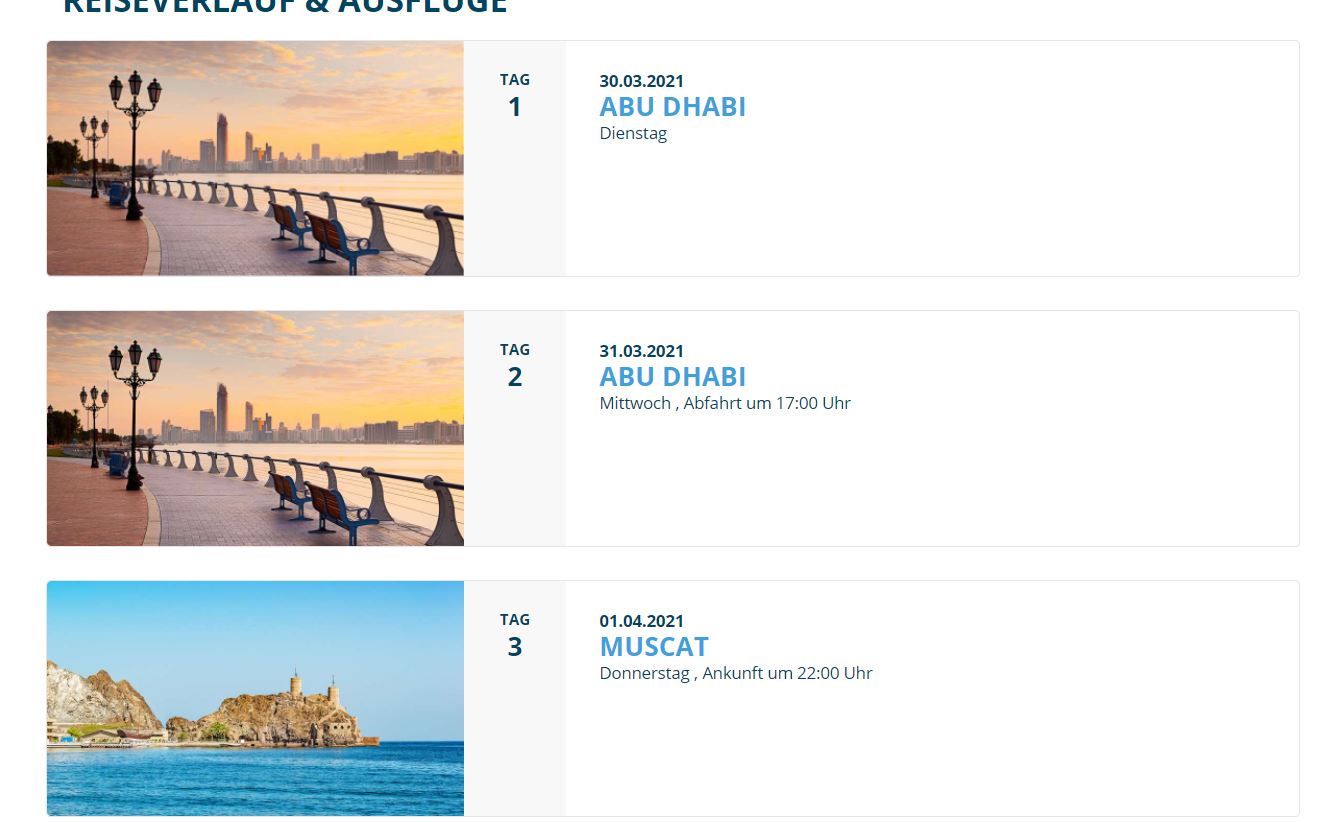This screenshot has width=1321, height=822.
Task: Click the TAG 1 day label
Action: [x=515, y=95]
